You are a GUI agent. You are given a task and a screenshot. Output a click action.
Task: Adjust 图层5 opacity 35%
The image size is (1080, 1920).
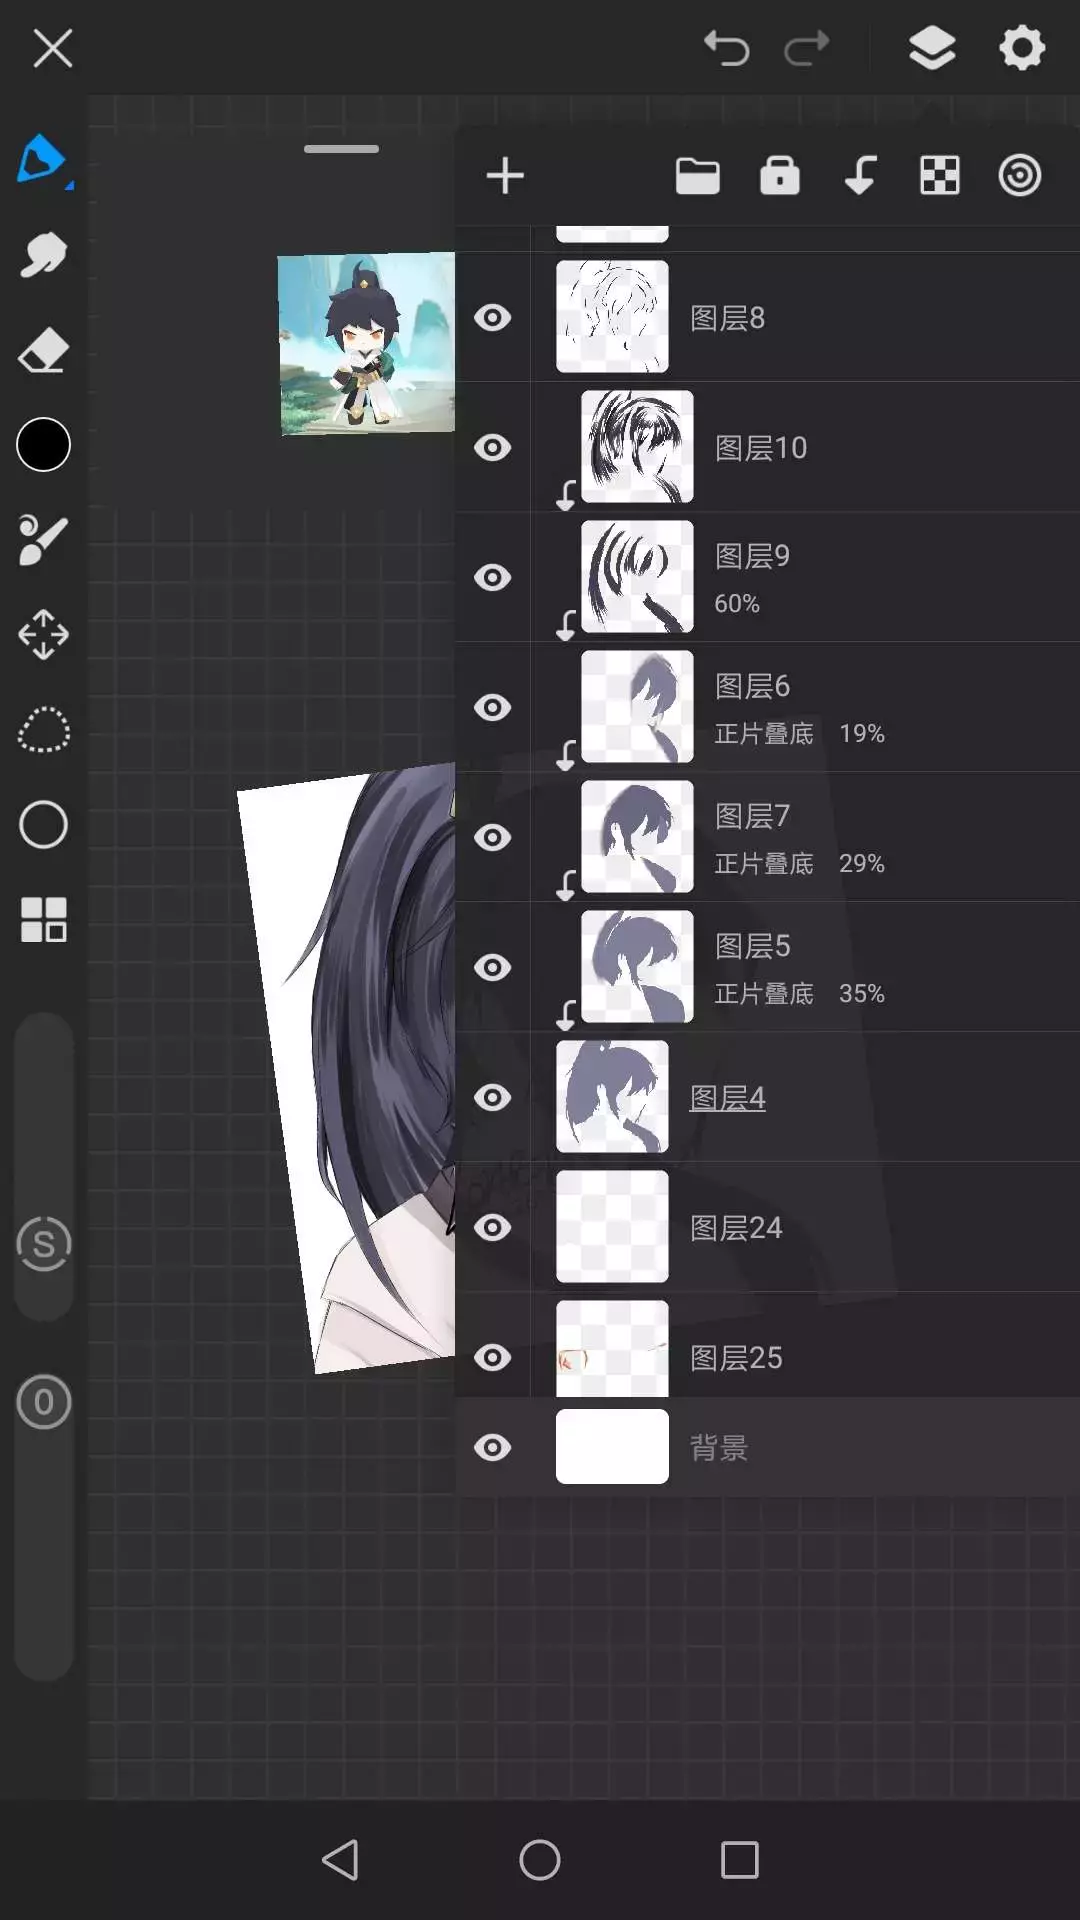pyautogui.click(x=862, y=993)
